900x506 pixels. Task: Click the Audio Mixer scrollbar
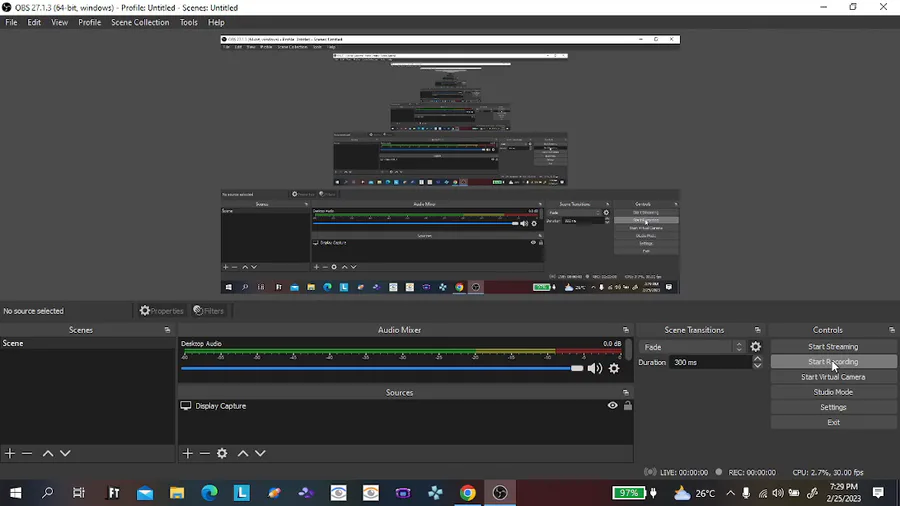(629, 350)
